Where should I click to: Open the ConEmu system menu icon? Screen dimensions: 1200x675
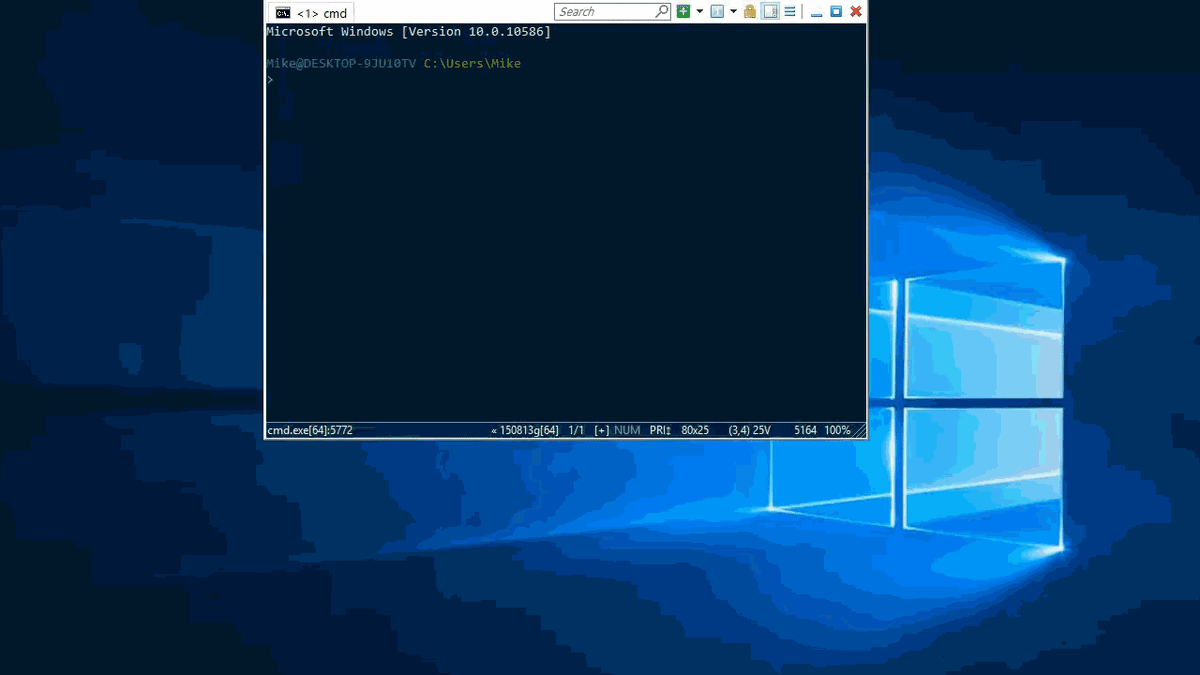(790, 12)
